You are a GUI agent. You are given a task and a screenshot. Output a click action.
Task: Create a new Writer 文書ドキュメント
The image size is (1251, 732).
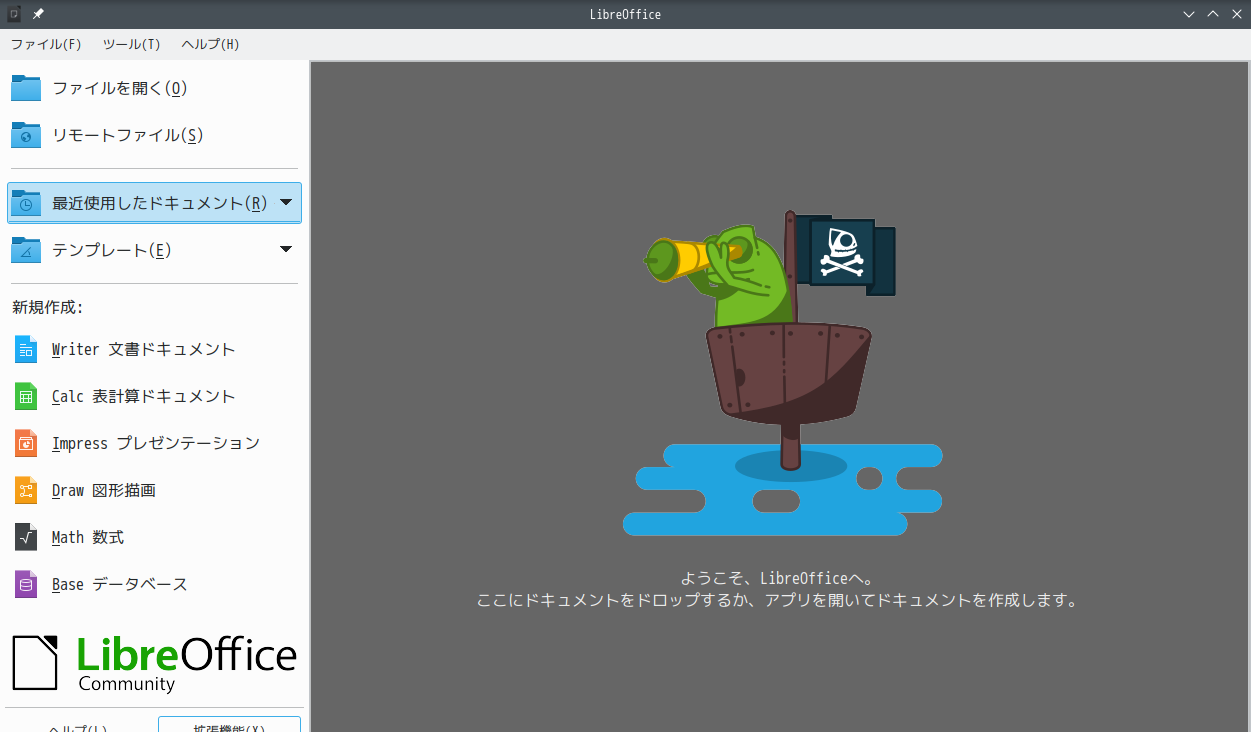tap(153, 350)
